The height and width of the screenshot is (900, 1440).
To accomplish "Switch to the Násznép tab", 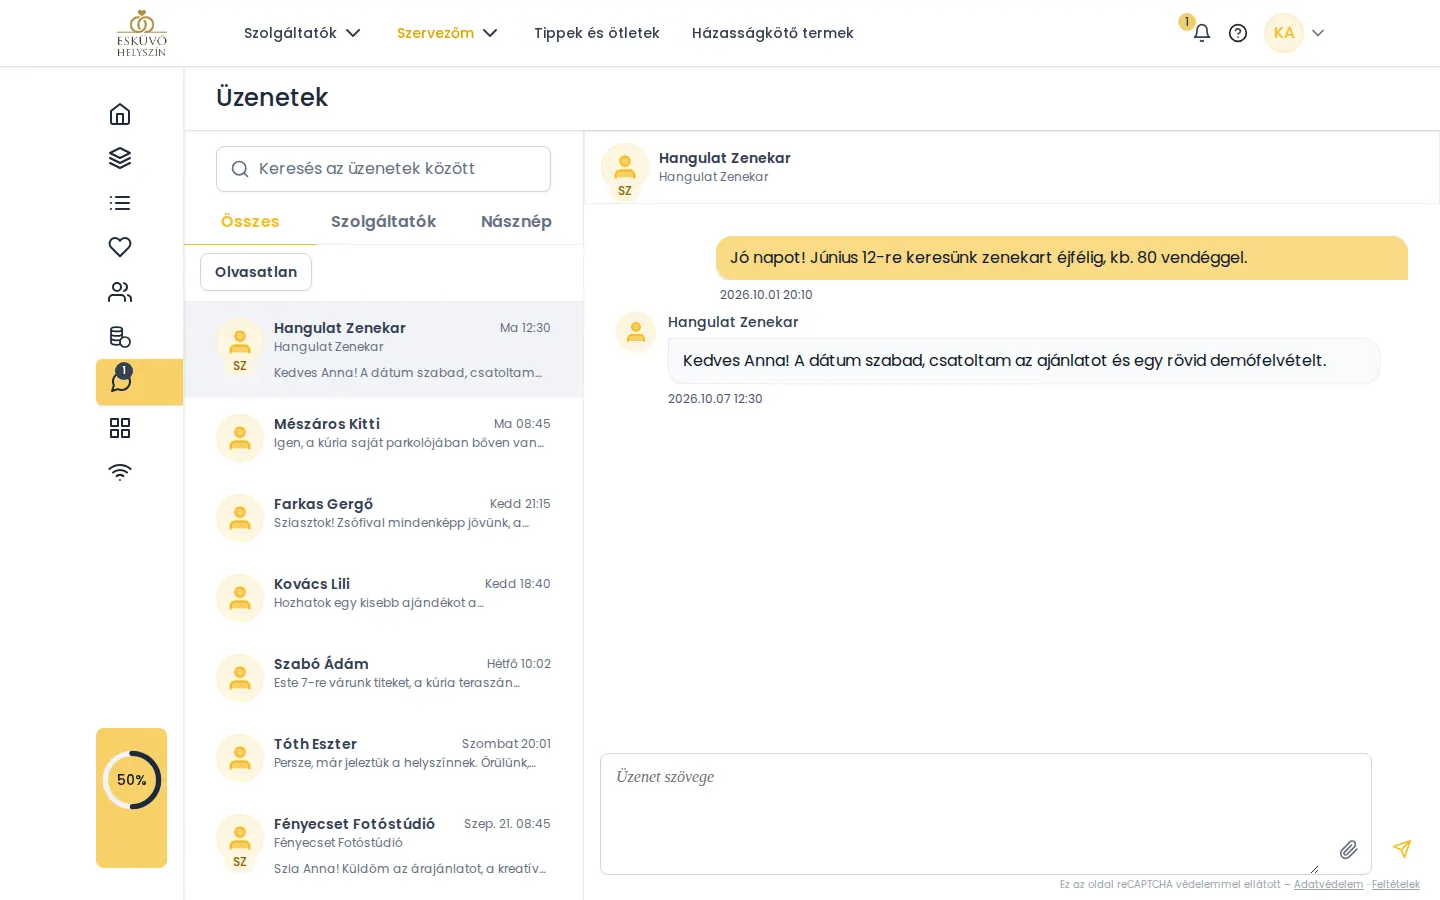I will pyautogui.click(x=516, y=222).
